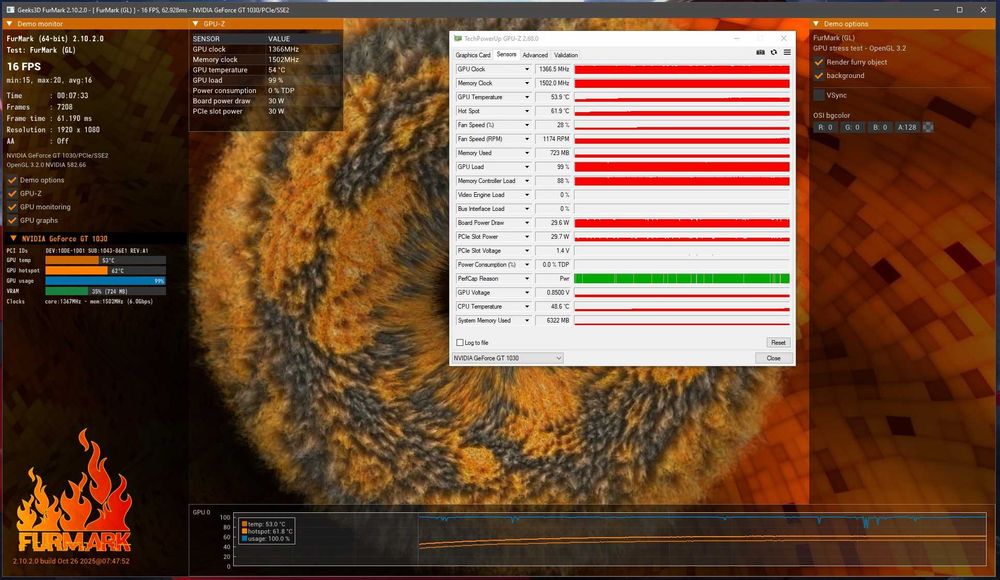Viewport: 1000px width, 580px height.
Task: Click the GPU-Z app icon in title bar
Action: click(457, 38)
